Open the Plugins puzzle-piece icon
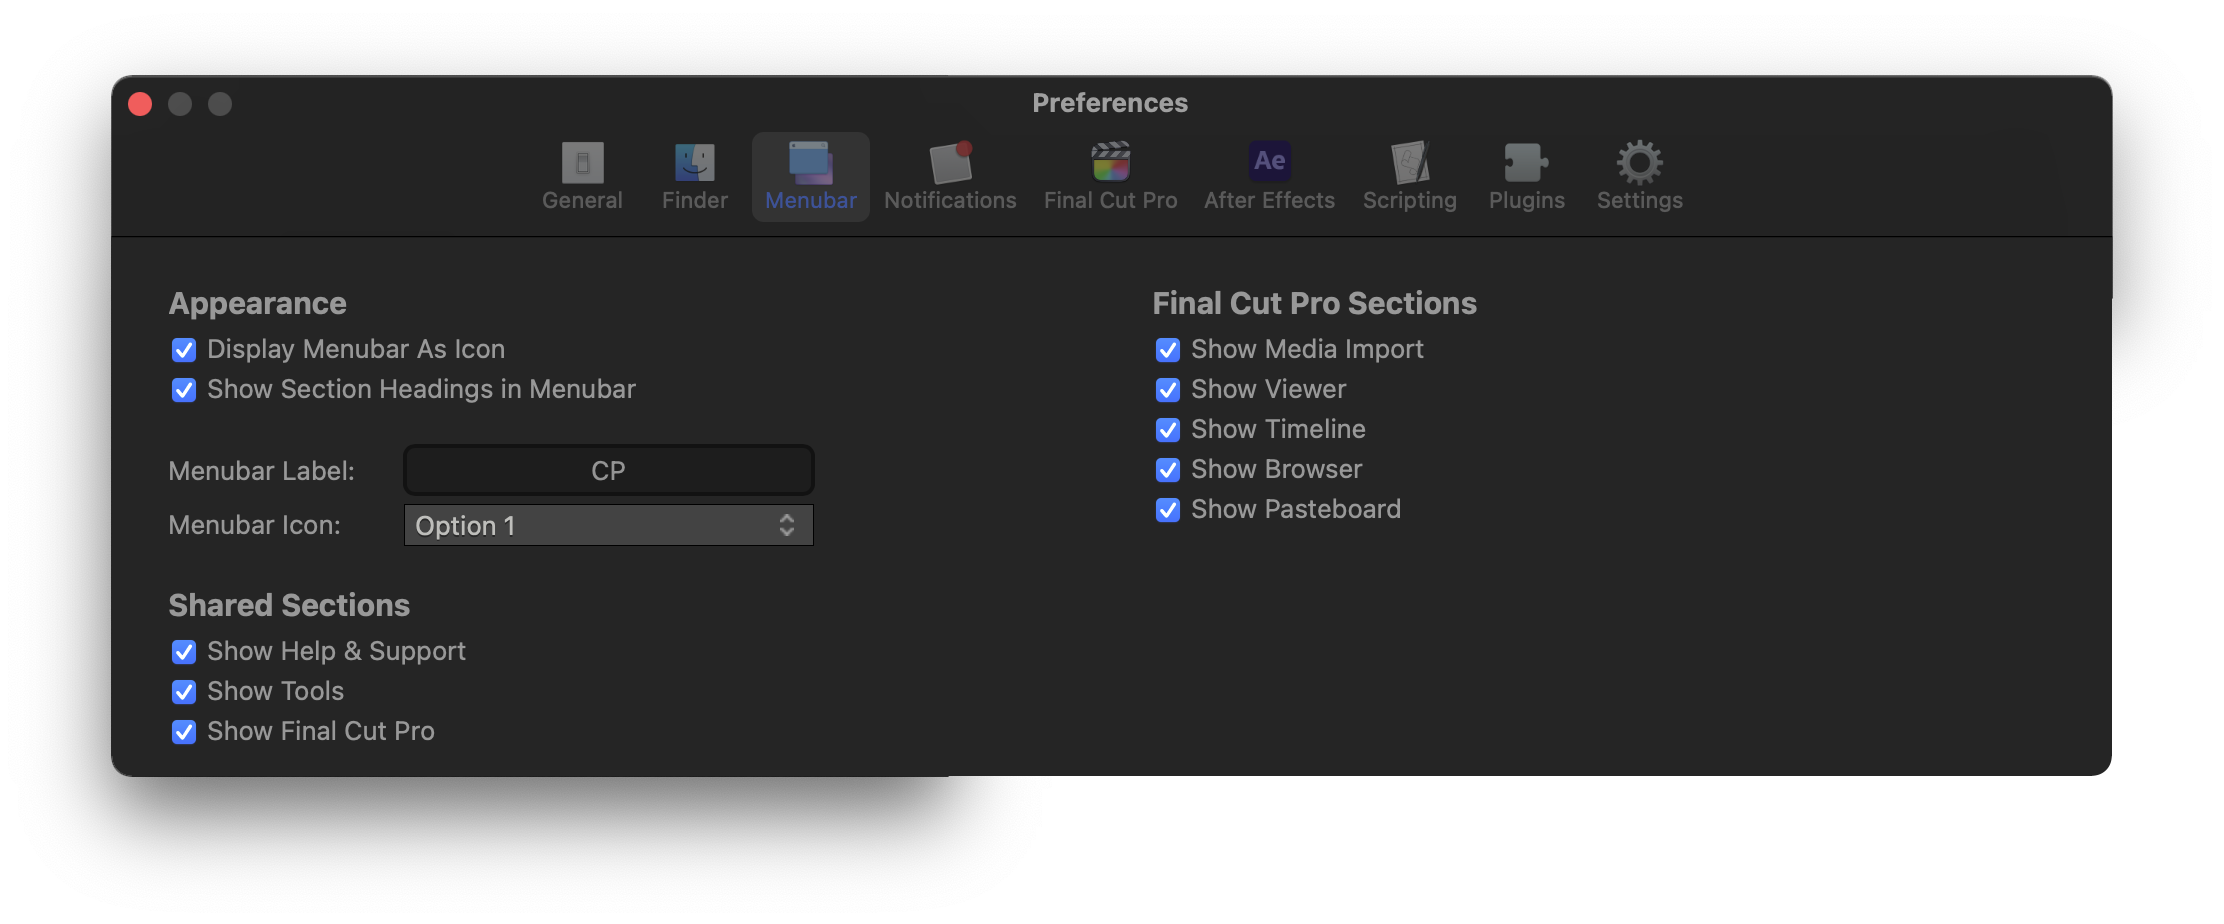Screen dimensions: 2224x924 click(1526, 177)
